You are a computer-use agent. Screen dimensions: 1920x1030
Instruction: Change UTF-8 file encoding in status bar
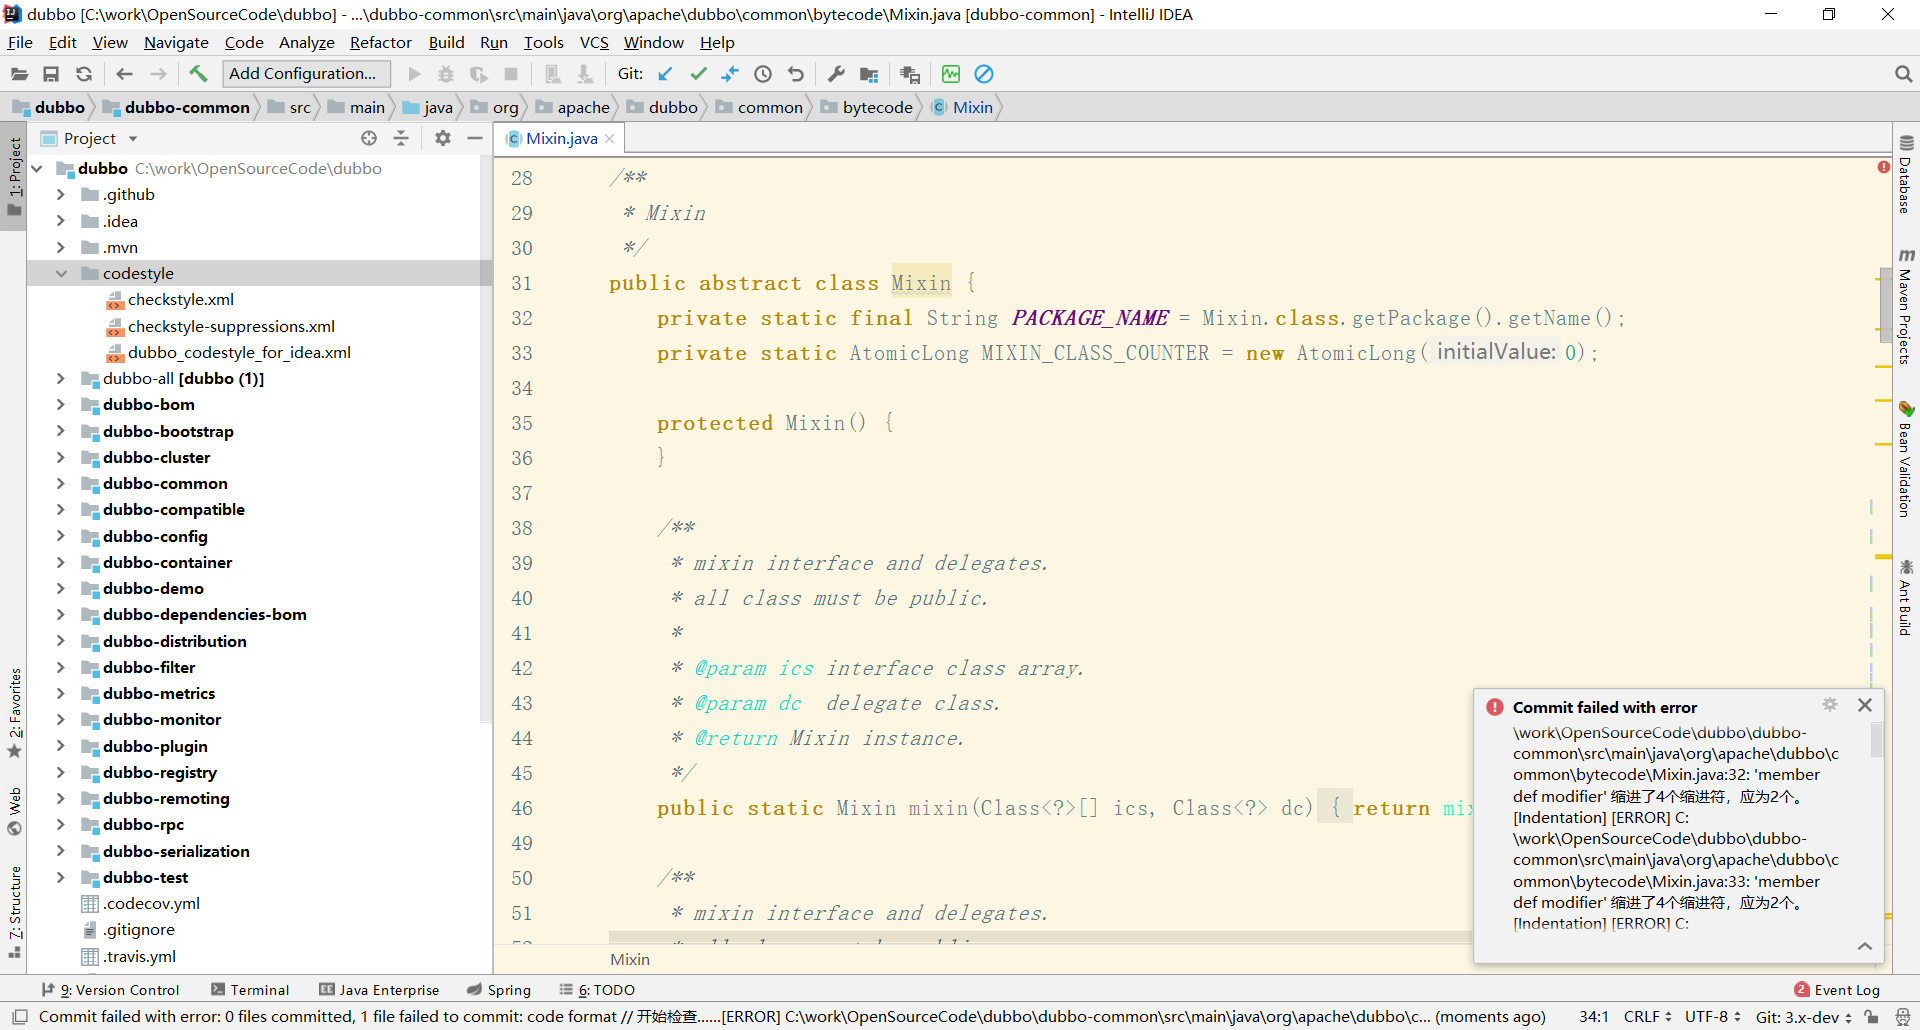click(1713, 1017)
